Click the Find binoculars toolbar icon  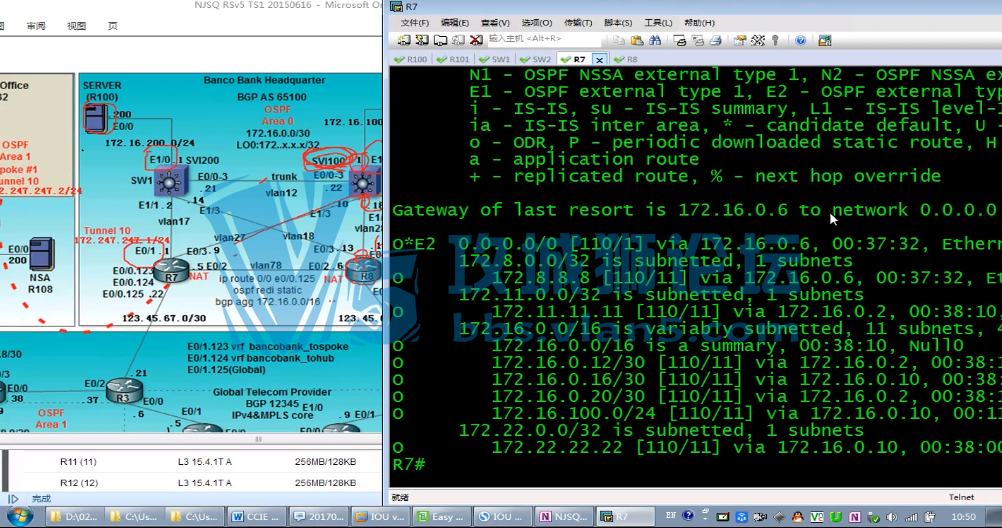(655, 40)
